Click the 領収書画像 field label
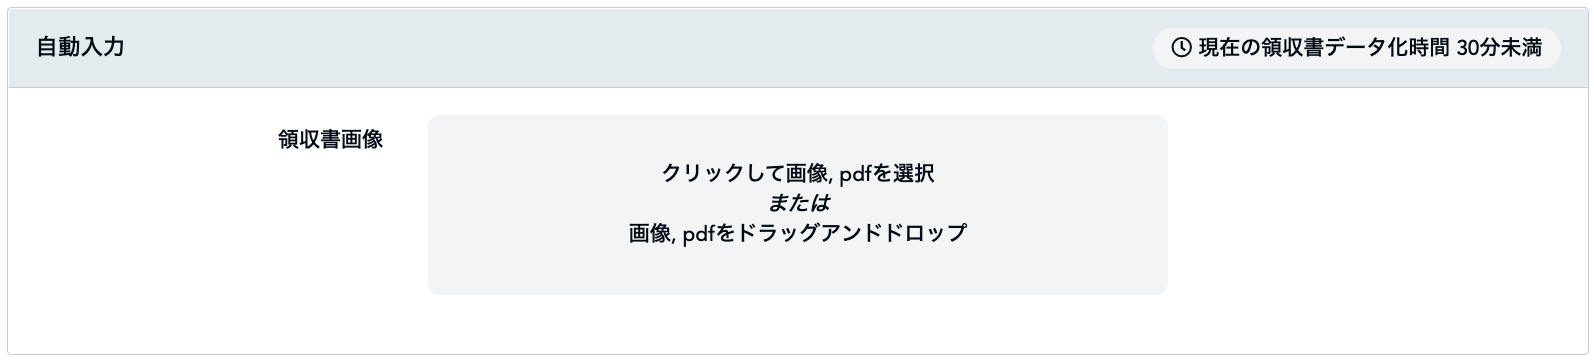The width and height of the screenshot is (1594, 363). click(331, 140)
